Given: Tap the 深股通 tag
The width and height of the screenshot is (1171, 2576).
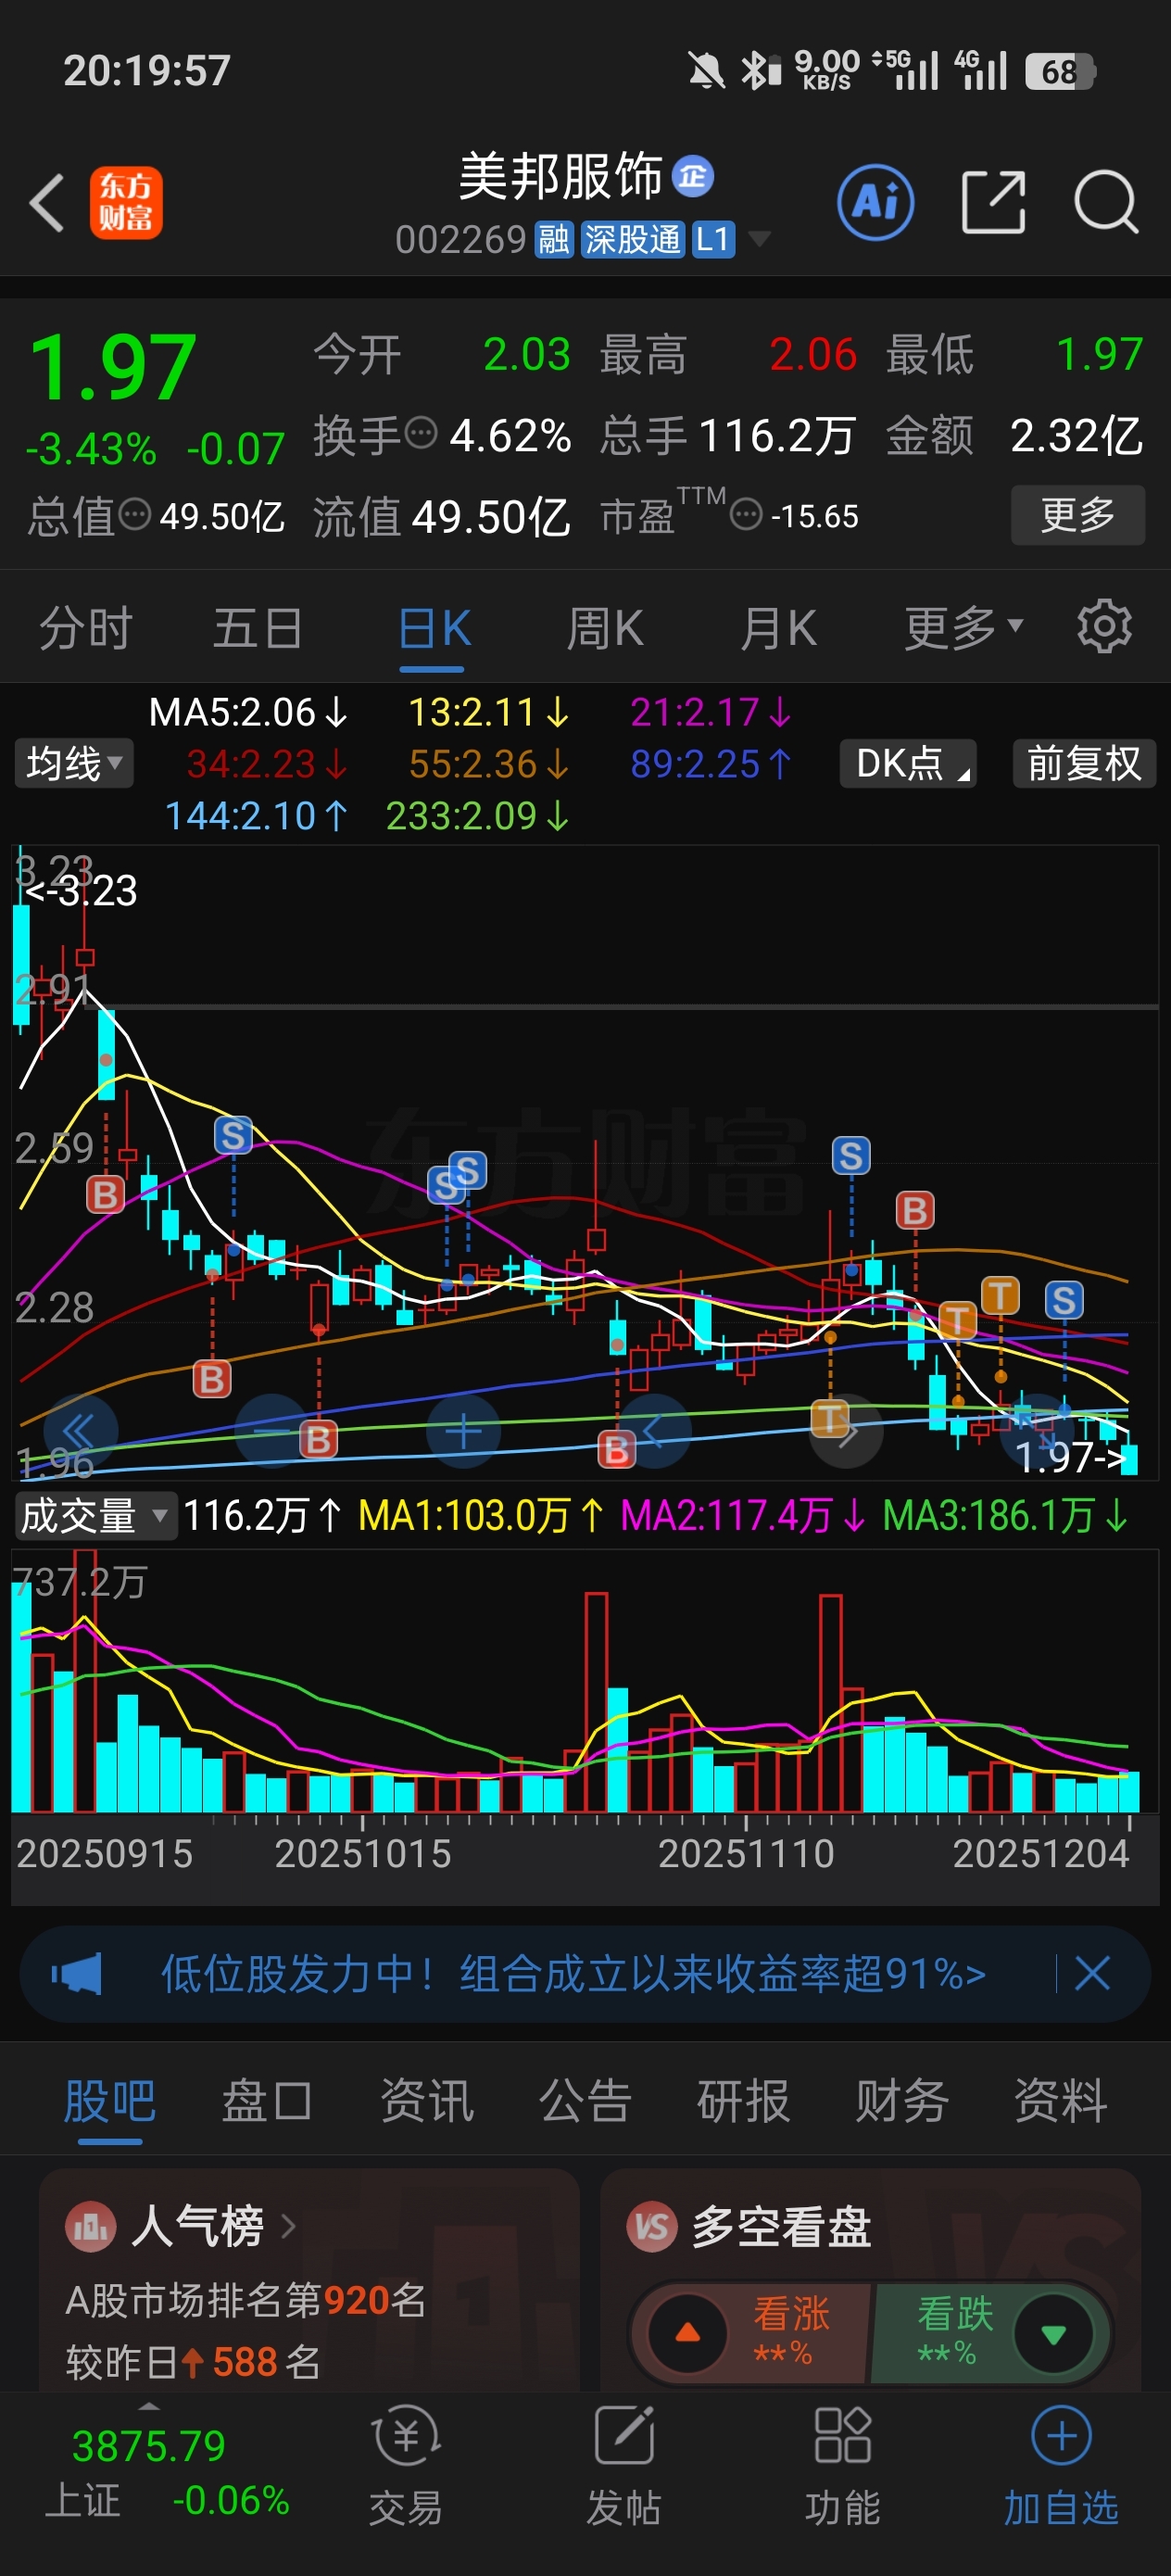Looking at the screenshot, I should 633,239.
